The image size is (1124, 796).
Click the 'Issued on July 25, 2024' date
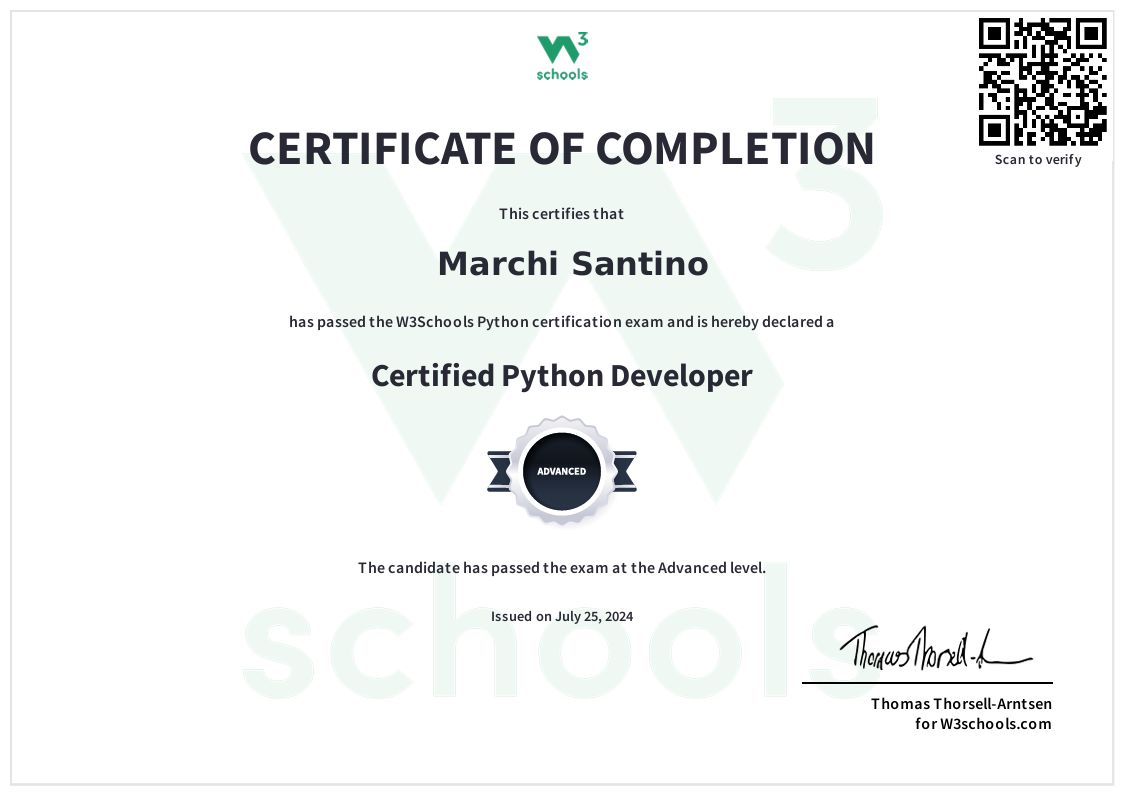(x=562, y=616)
